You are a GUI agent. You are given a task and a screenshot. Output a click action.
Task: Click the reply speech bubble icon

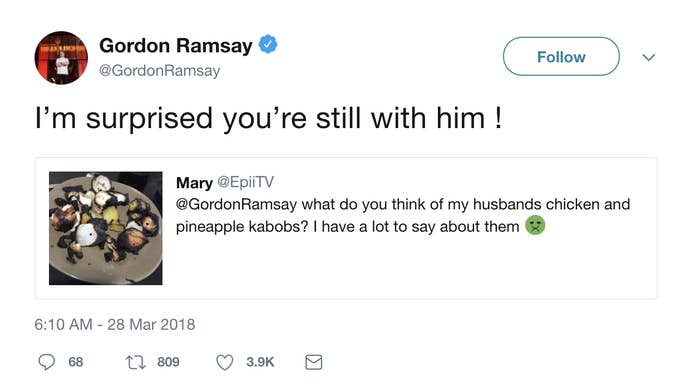46,362
